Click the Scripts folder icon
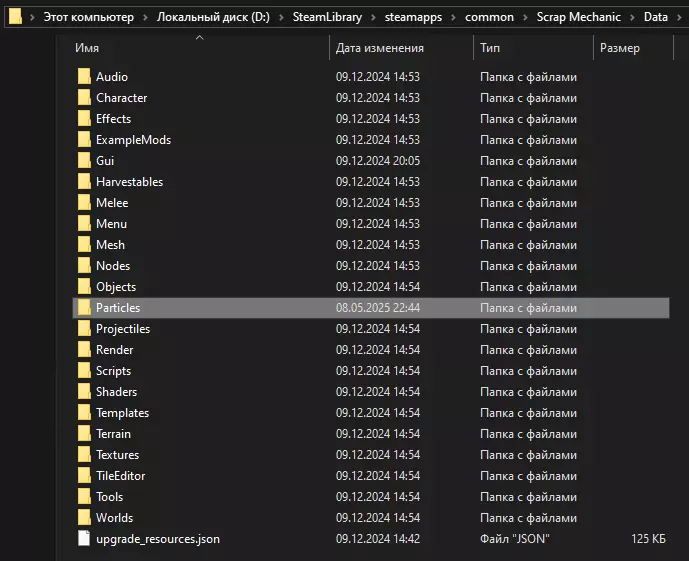Image resolution: width=689 pixels, height=561 pixels. [84, 371]
